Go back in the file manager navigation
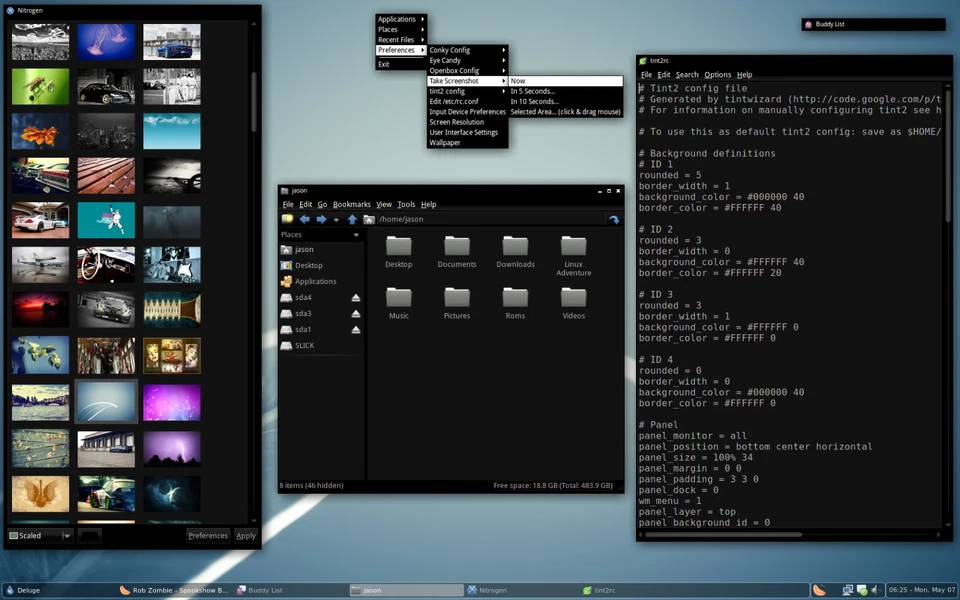The height and width of the screenshot is (600, 960). point(305,219)
